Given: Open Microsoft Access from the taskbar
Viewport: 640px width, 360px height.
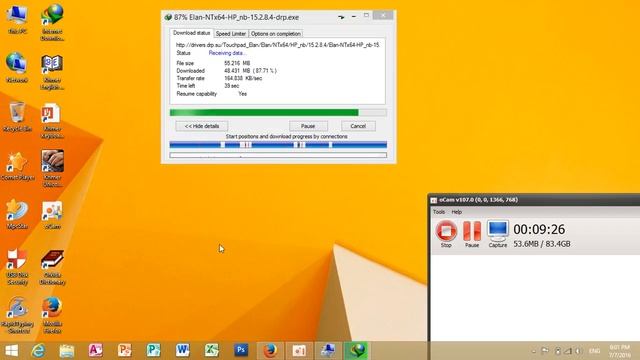Looking at the screenshot, I should (x=96, y=351).
